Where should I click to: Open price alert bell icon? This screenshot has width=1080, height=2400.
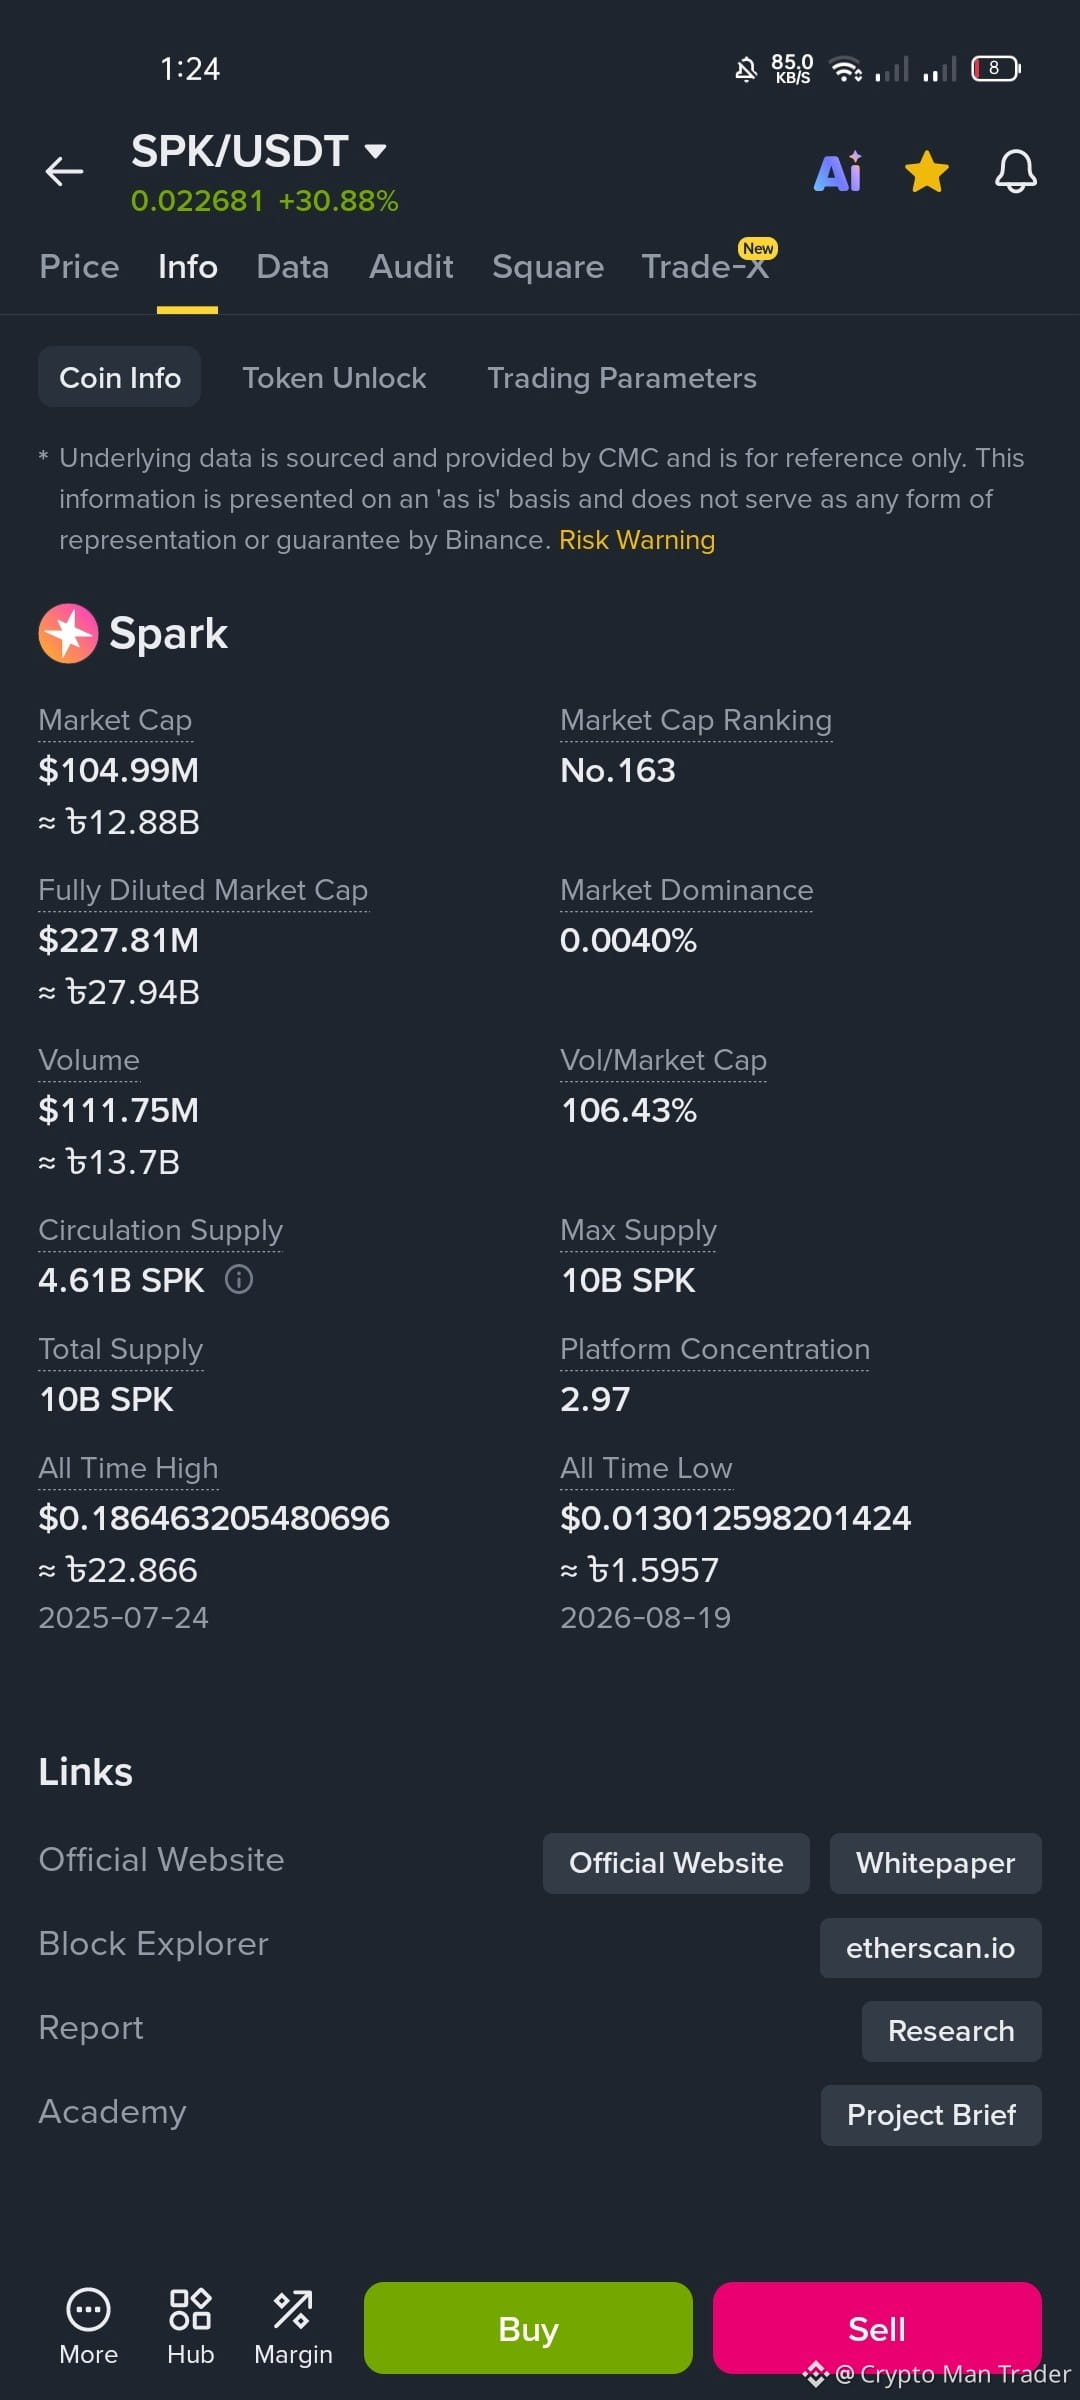pyautogui.click(x=1015, y=172)
